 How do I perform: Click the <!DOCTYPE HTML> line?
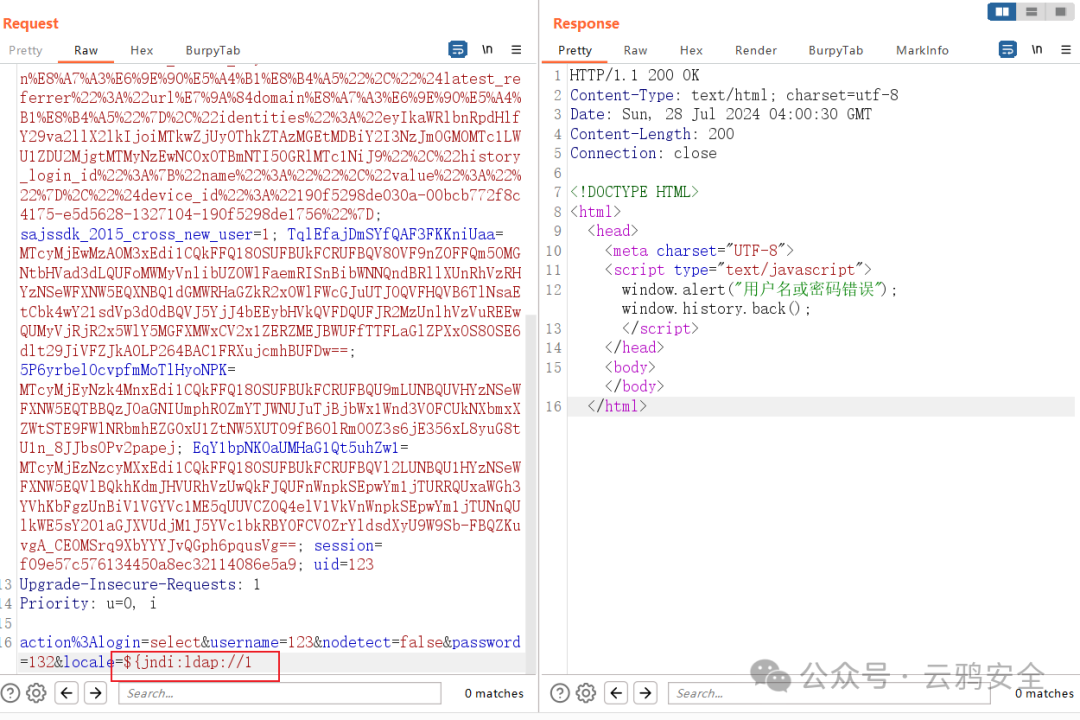(634, 192)
